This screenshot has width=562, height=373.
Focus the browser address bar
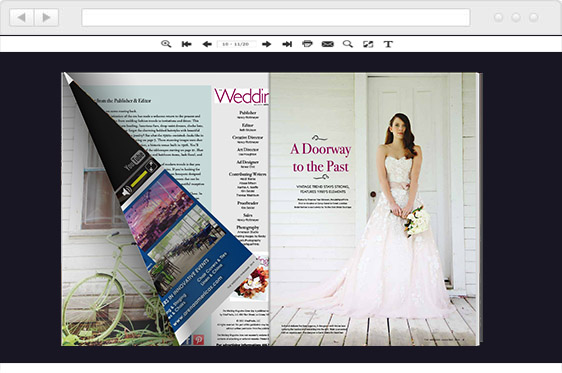(276, 18)
